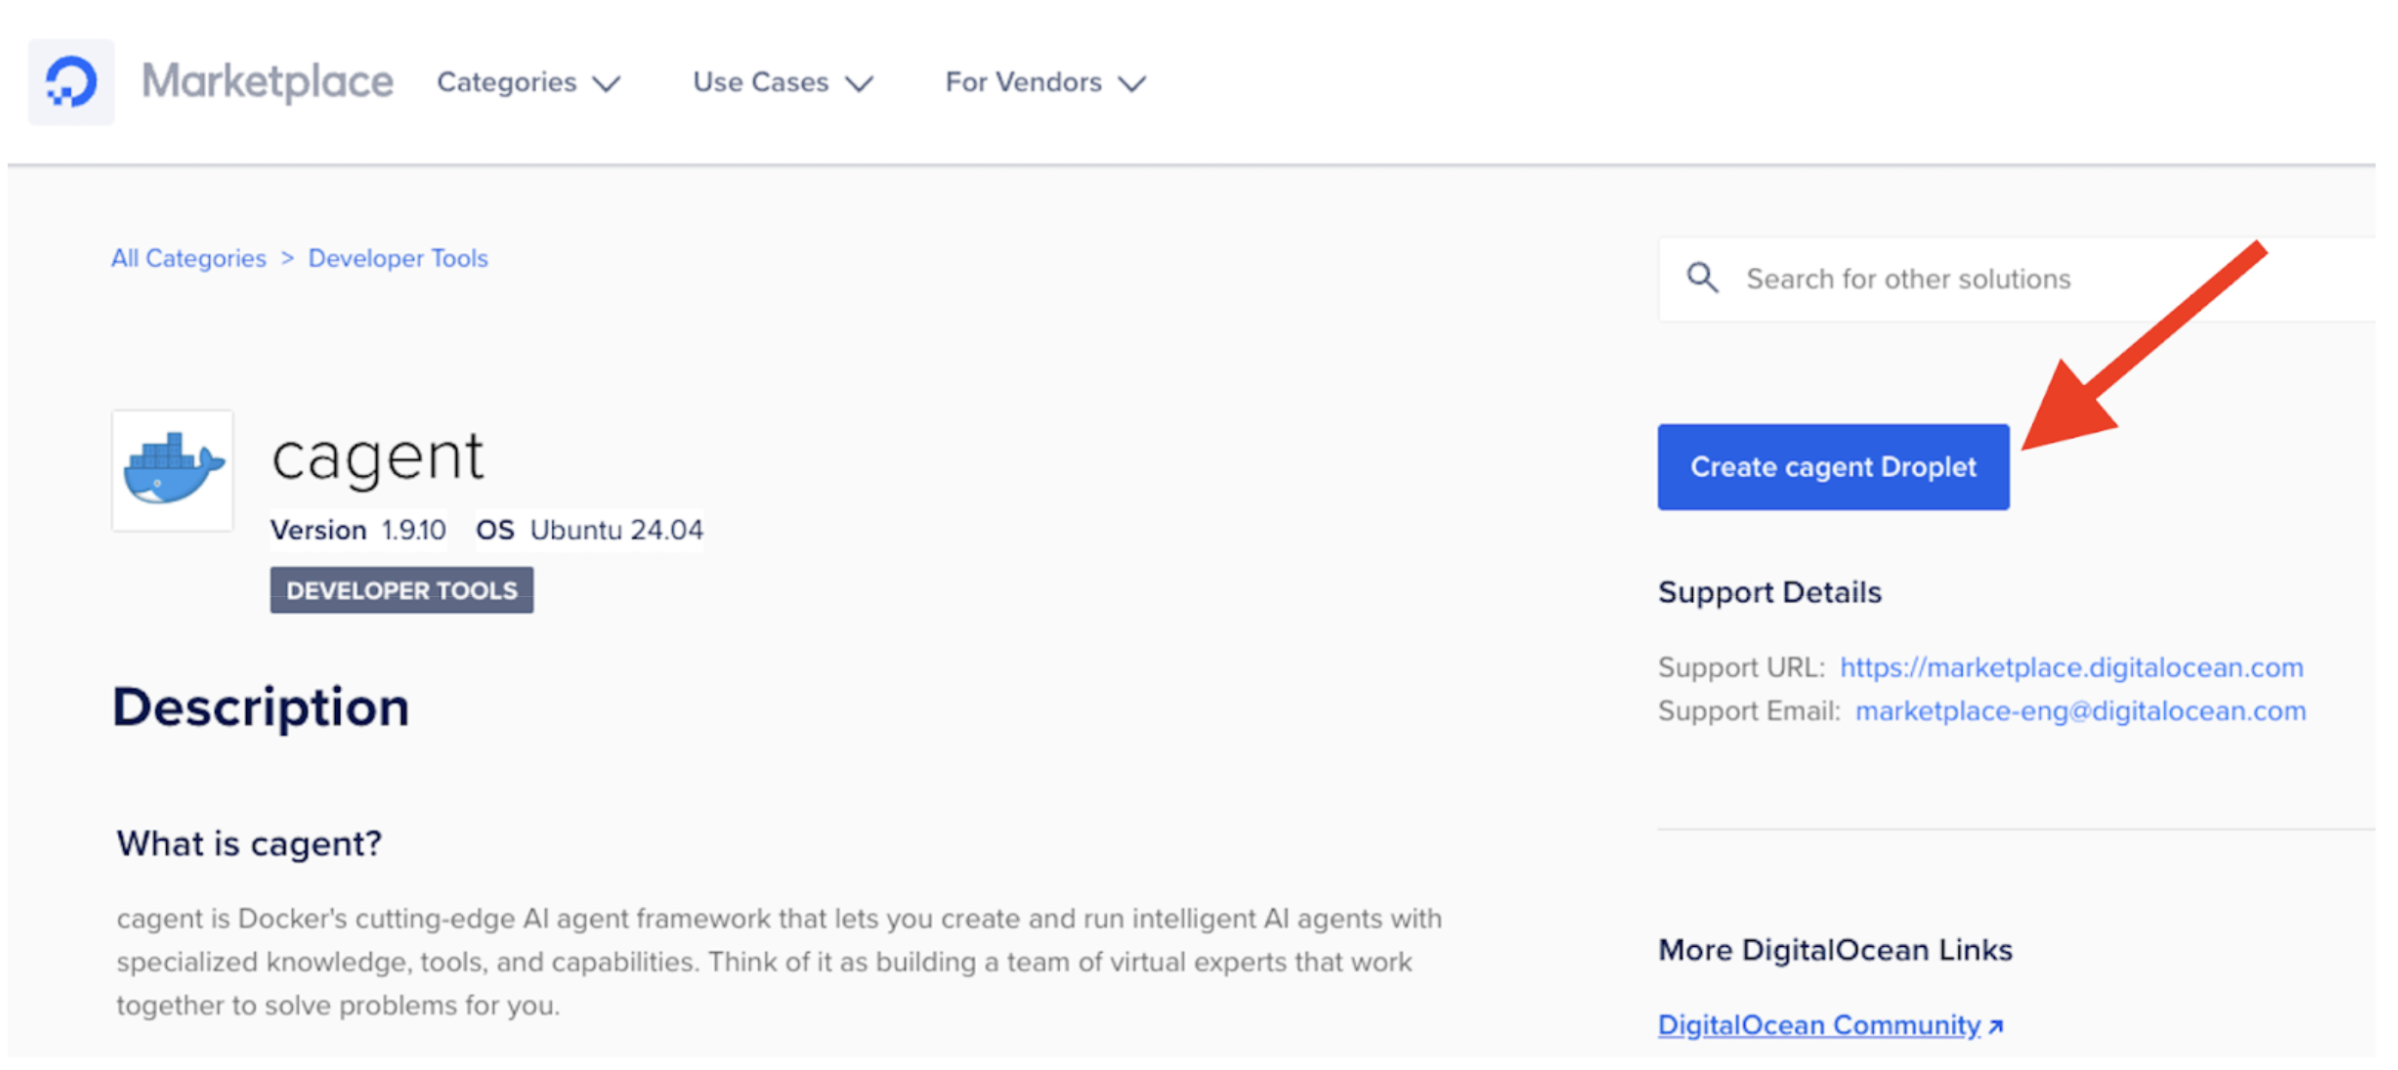Viewport: 2398px width, 1070px height.
Task: Click the cagent page title
Action: tap(378, 455)
